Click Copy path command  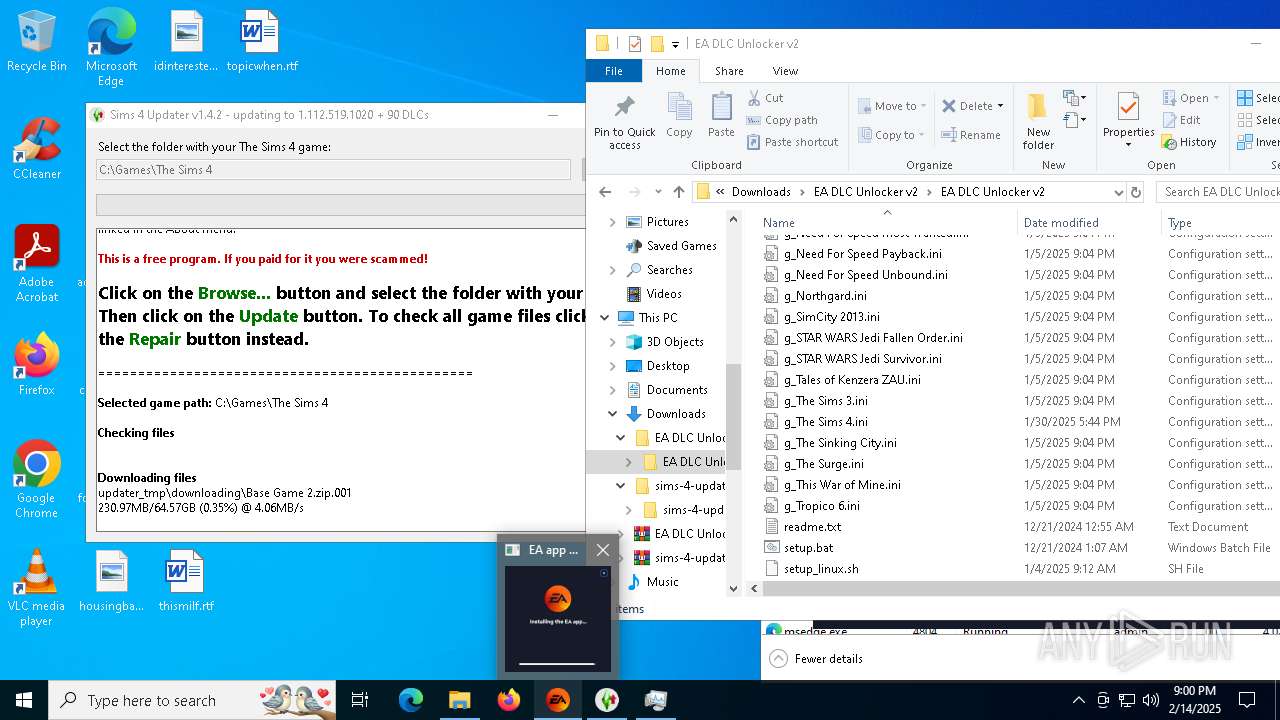click(x=782, y=120)
